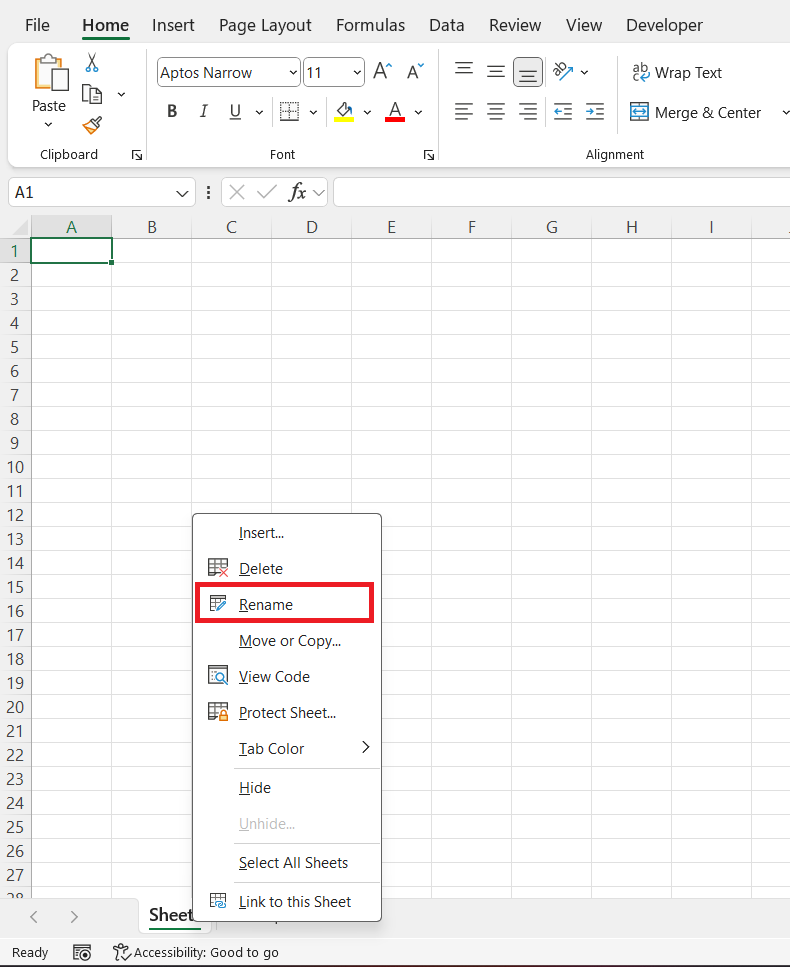This screenshot has height=967, width=790.
Task: Toggle Italic formatting
Action: 204,112
